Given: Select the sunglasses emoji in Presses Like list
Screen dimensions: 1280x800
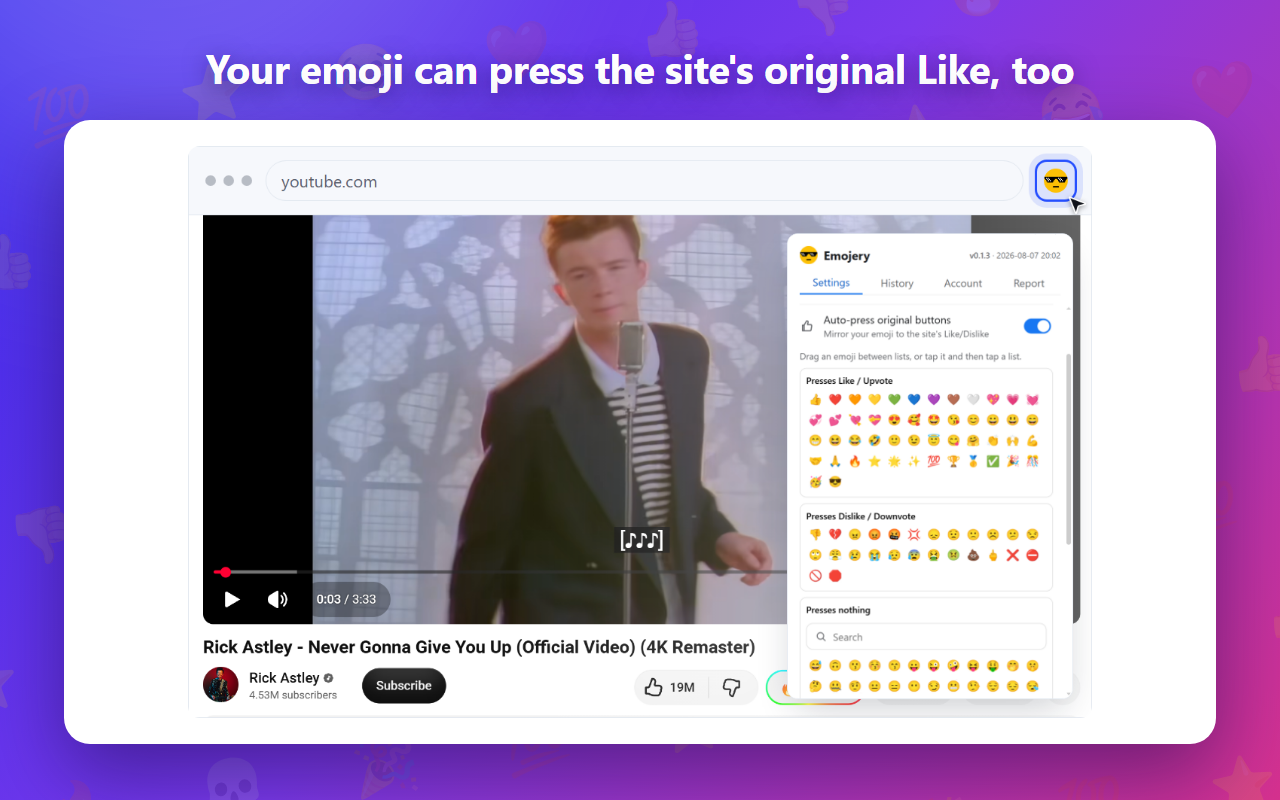Looking at the screenshot, I should click(x=835, y=481).
